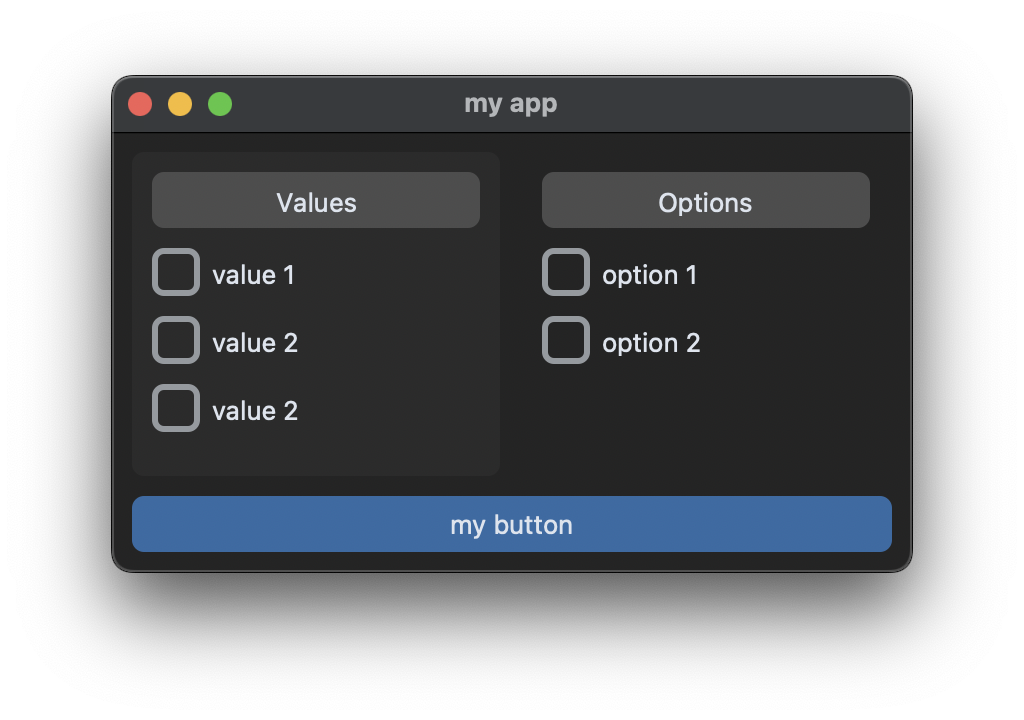The height and width of the screenshot is (720, 1024).
Task: Click the Options header button
Action: click(705, 201)
